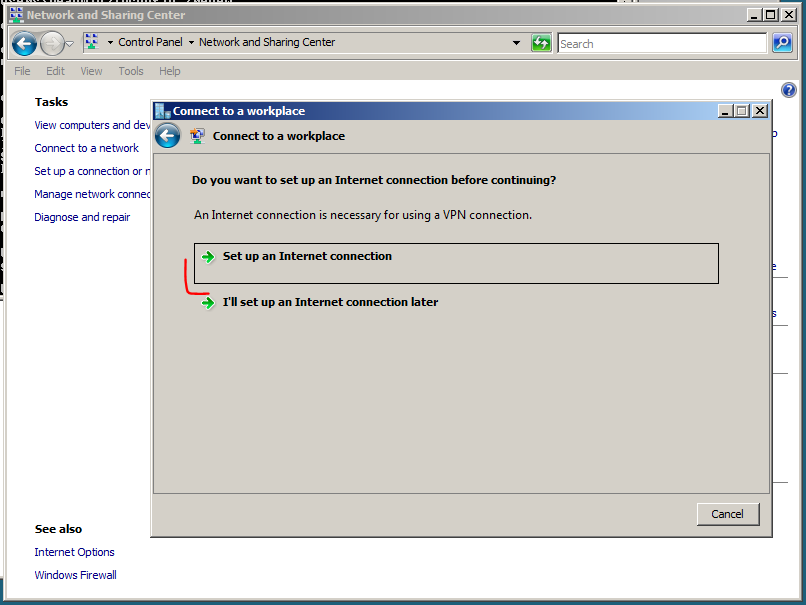Click the green refresh button
The width and height of the screenshot is (806, 605).
541,43
